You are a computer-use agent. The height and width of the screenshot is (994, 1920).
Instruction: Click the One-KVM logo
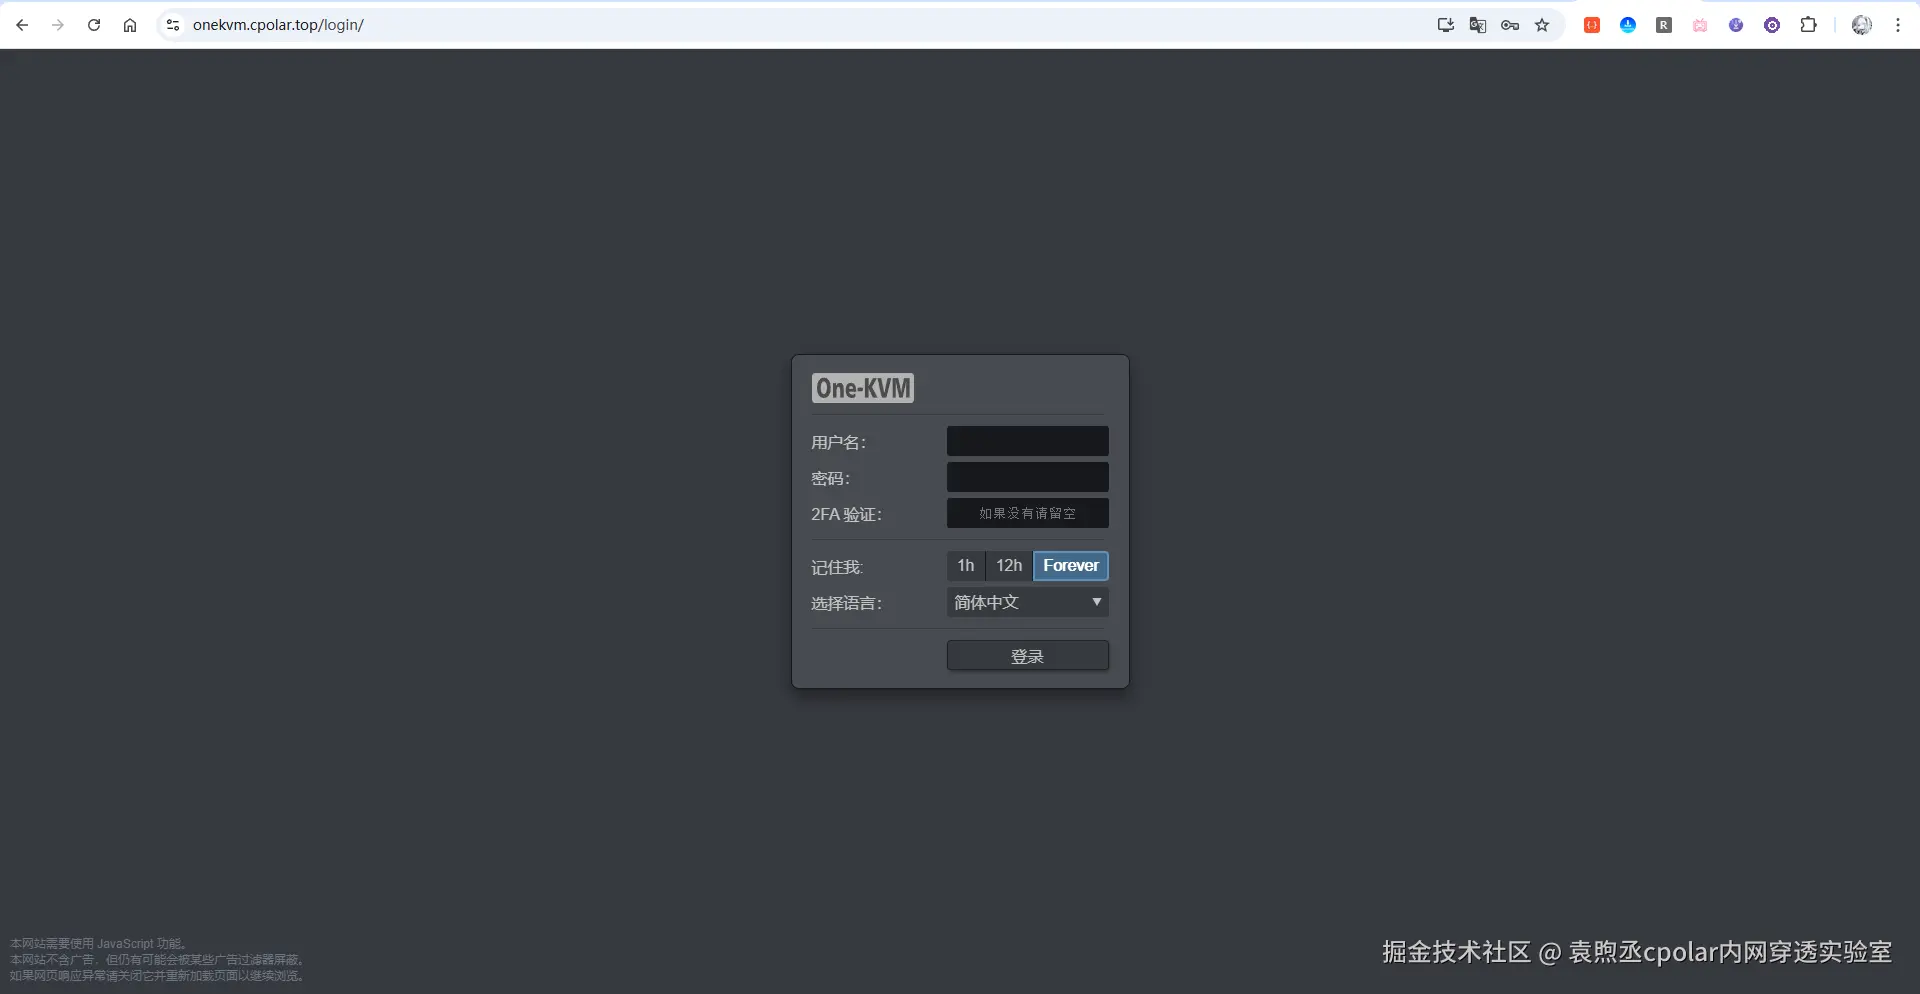[863, 388]
